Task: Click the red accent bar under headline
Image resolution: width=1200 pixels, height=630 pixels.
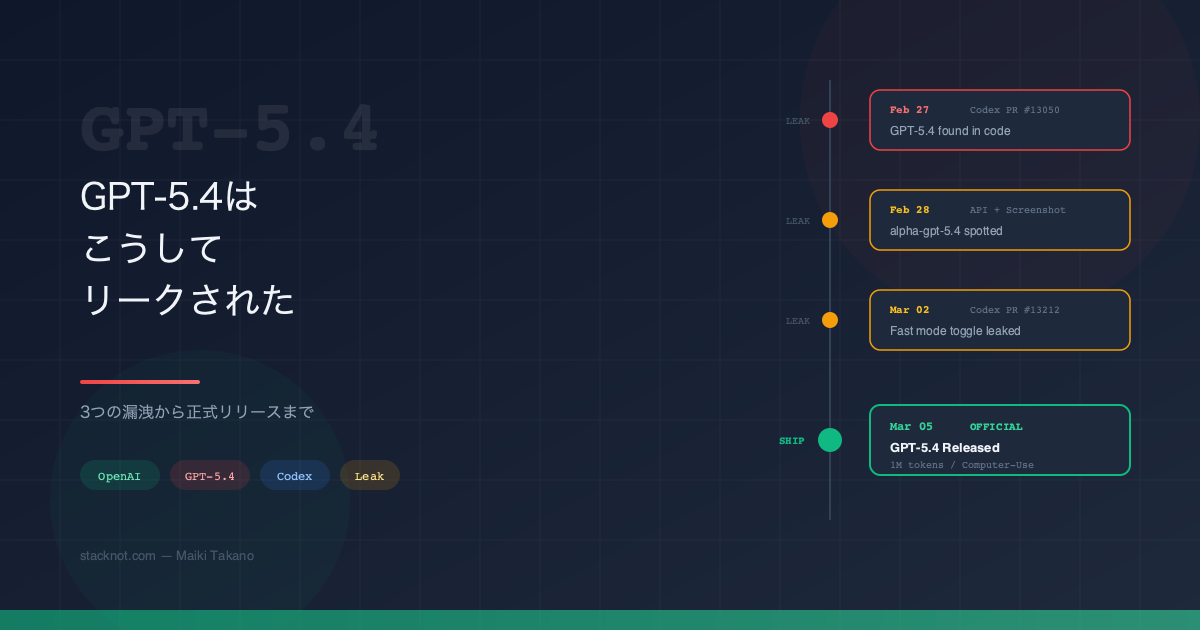Action: pos(140,382)
